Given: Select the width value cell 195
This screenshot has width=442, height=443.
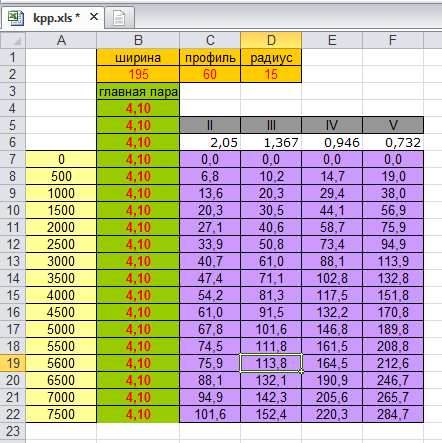Looking at the screenshot, I should pos(138,74).
